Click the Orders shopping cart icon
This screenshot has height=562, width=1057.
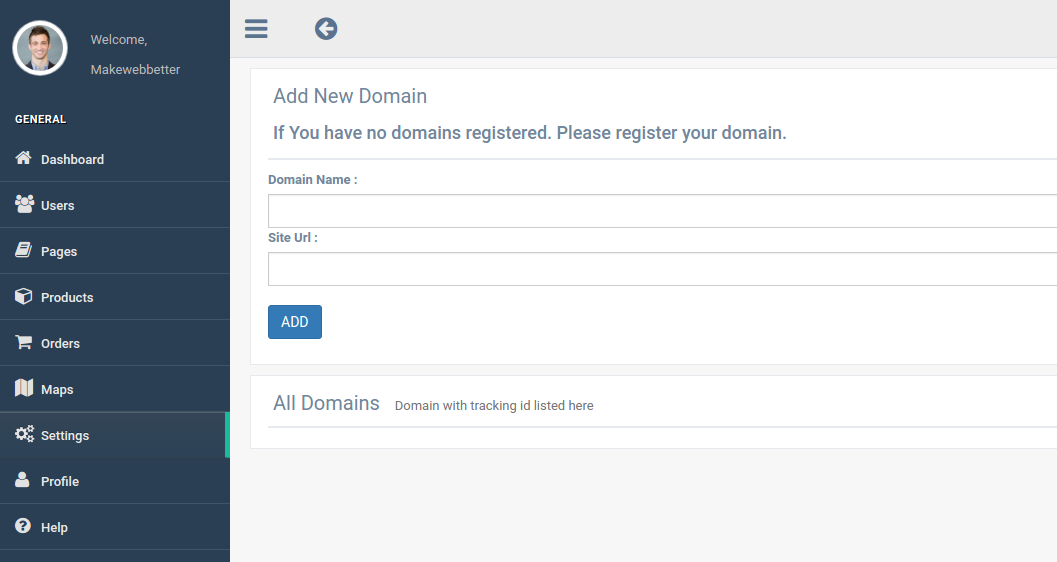(24, 342)
